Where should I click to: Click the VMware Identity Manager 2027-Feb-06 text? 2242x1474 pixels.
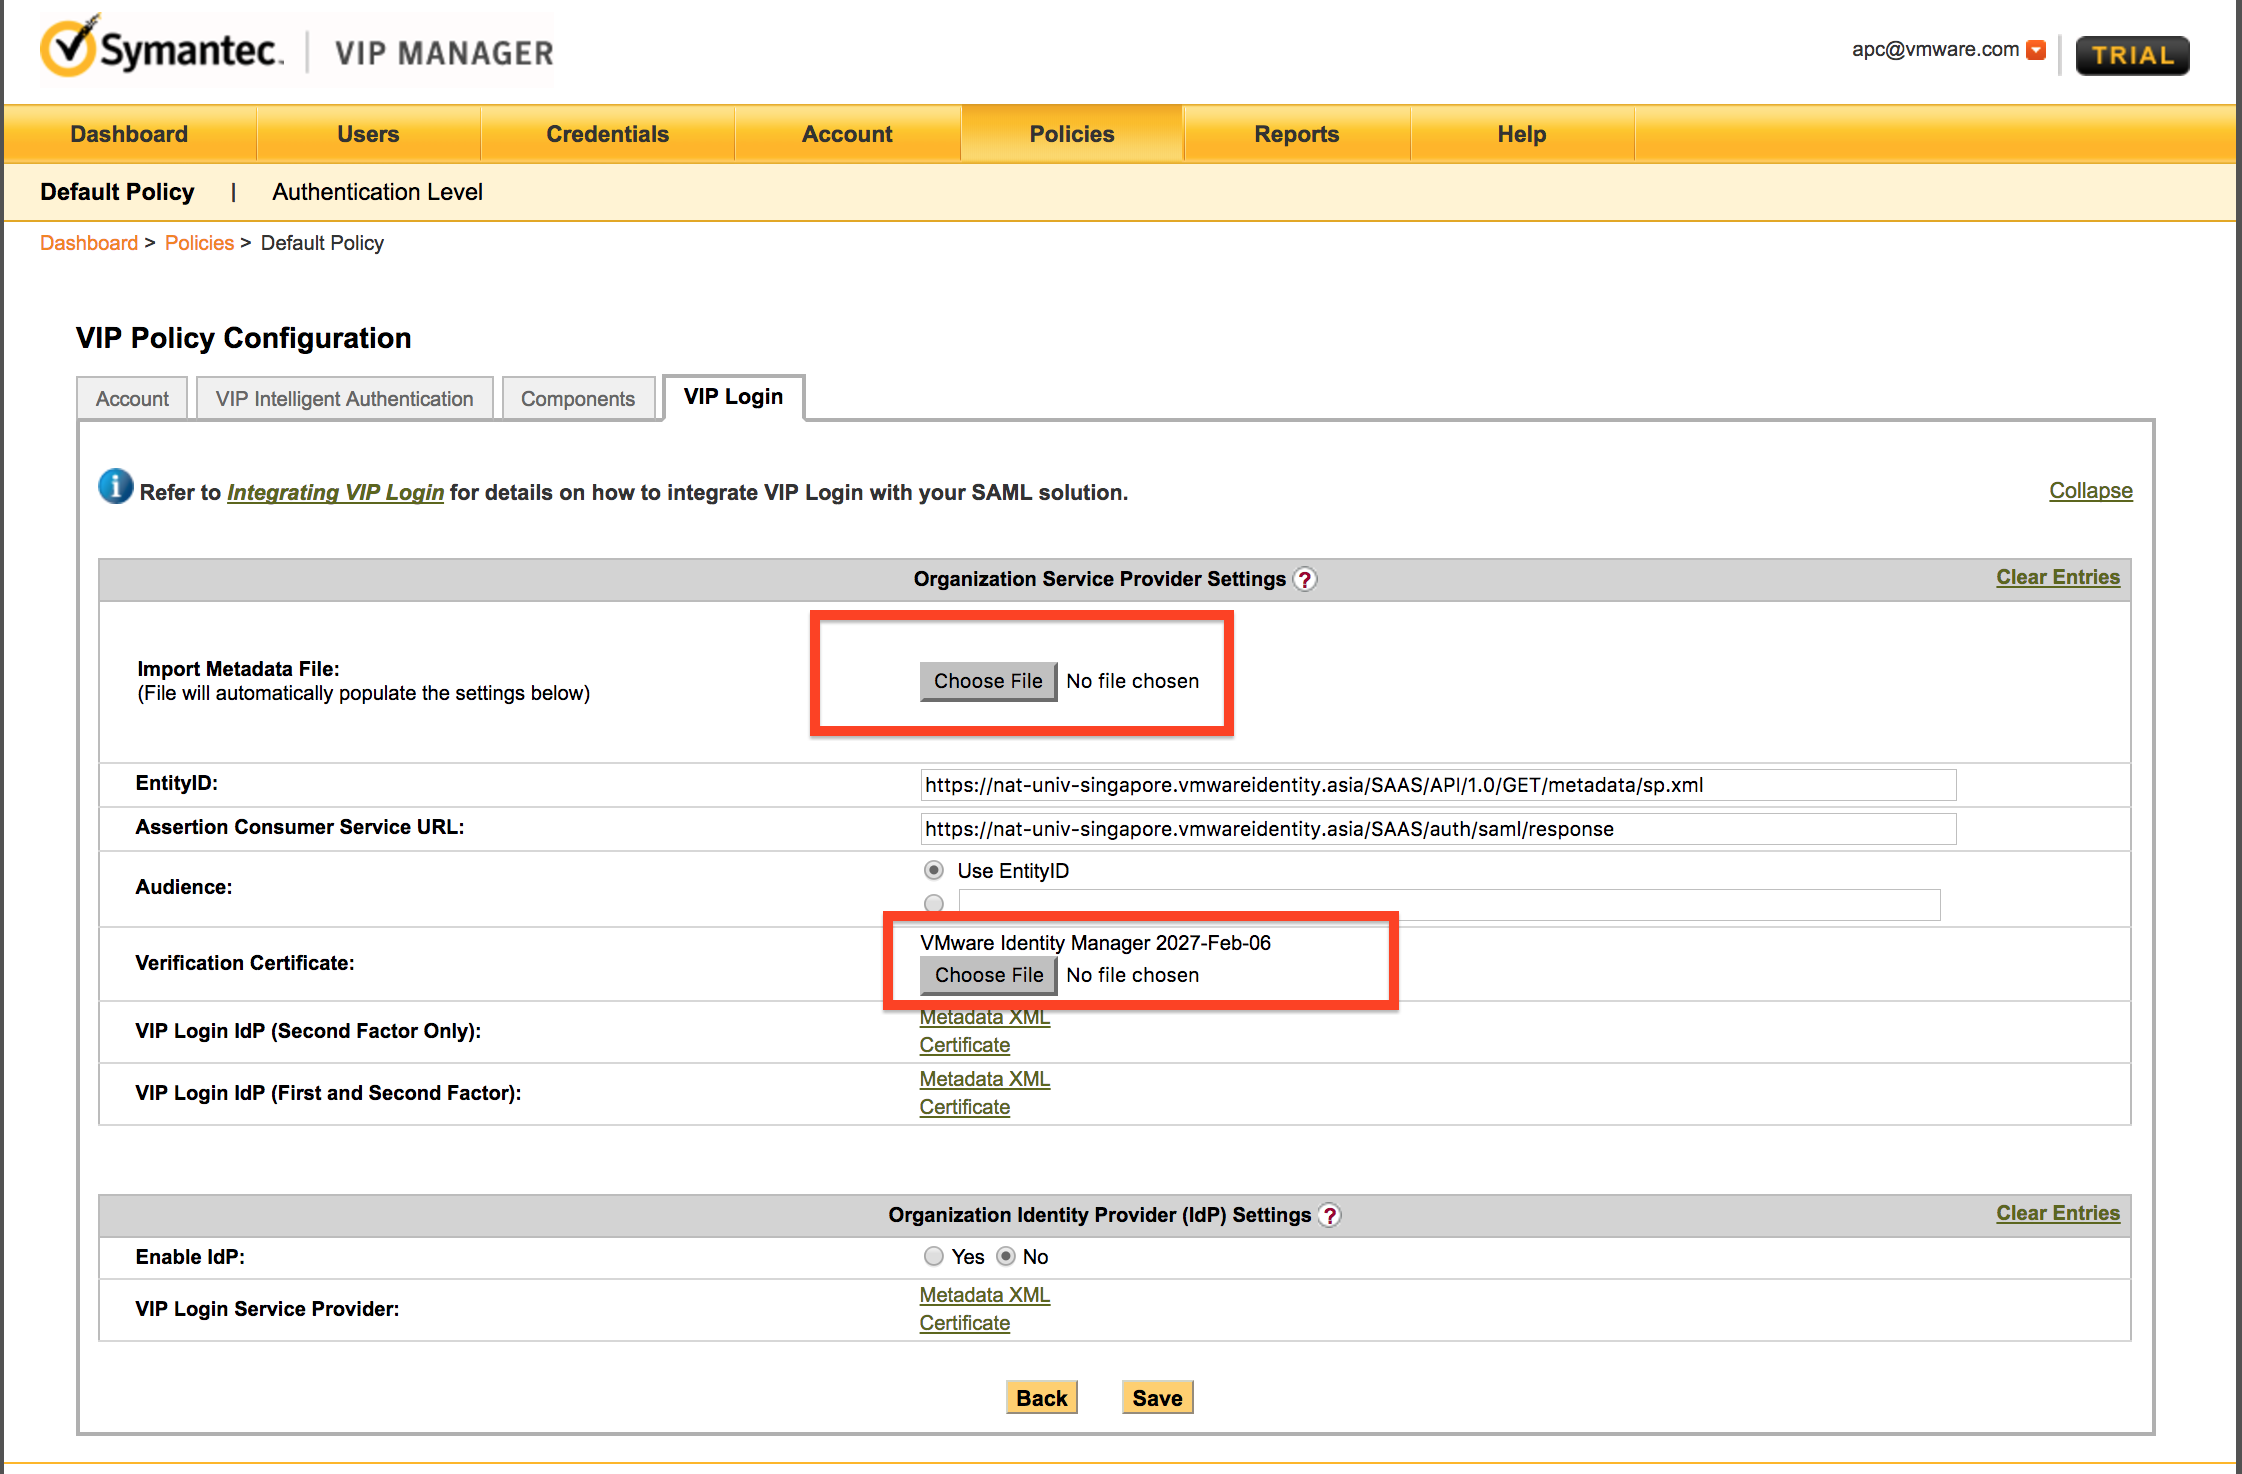pos(1095,943)
